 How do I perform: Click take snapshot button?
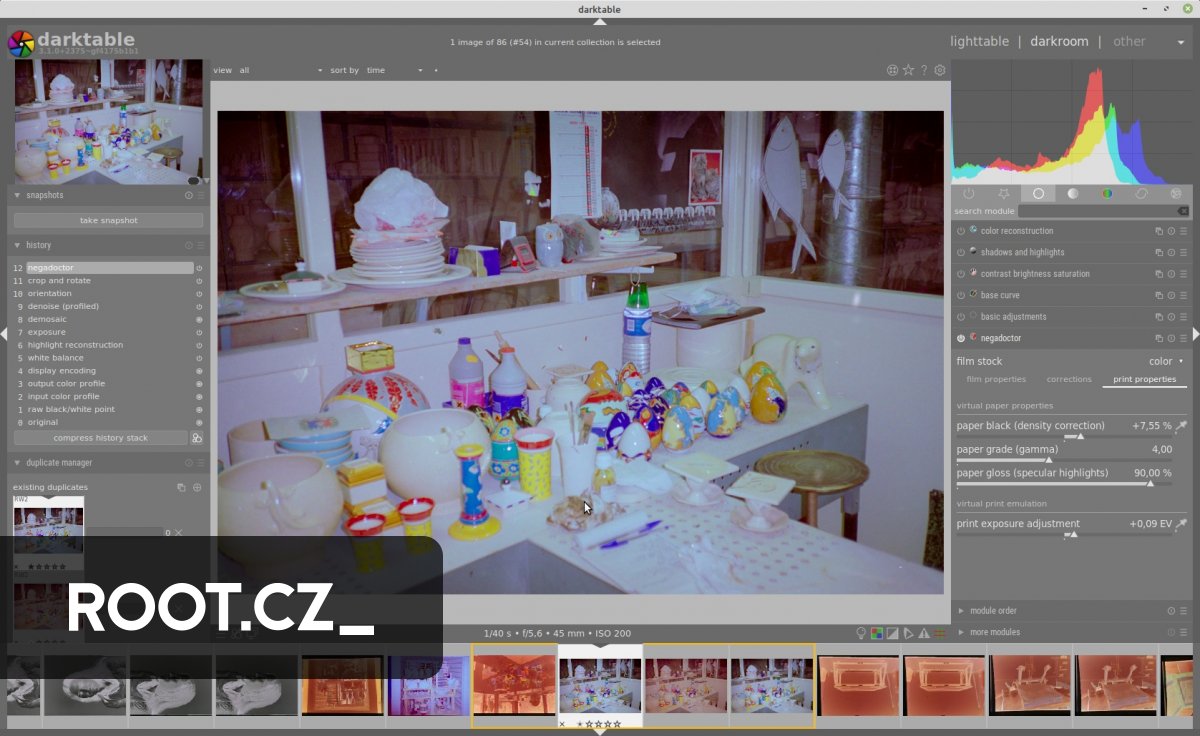pos(109,220)
